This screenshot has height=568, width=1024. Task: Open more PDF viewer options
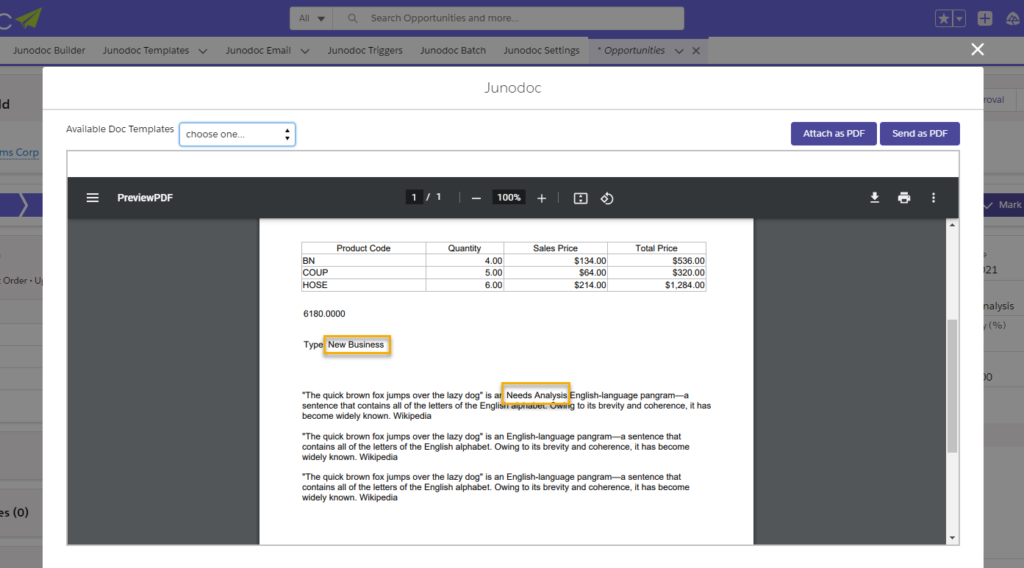[x=933, y=198]
